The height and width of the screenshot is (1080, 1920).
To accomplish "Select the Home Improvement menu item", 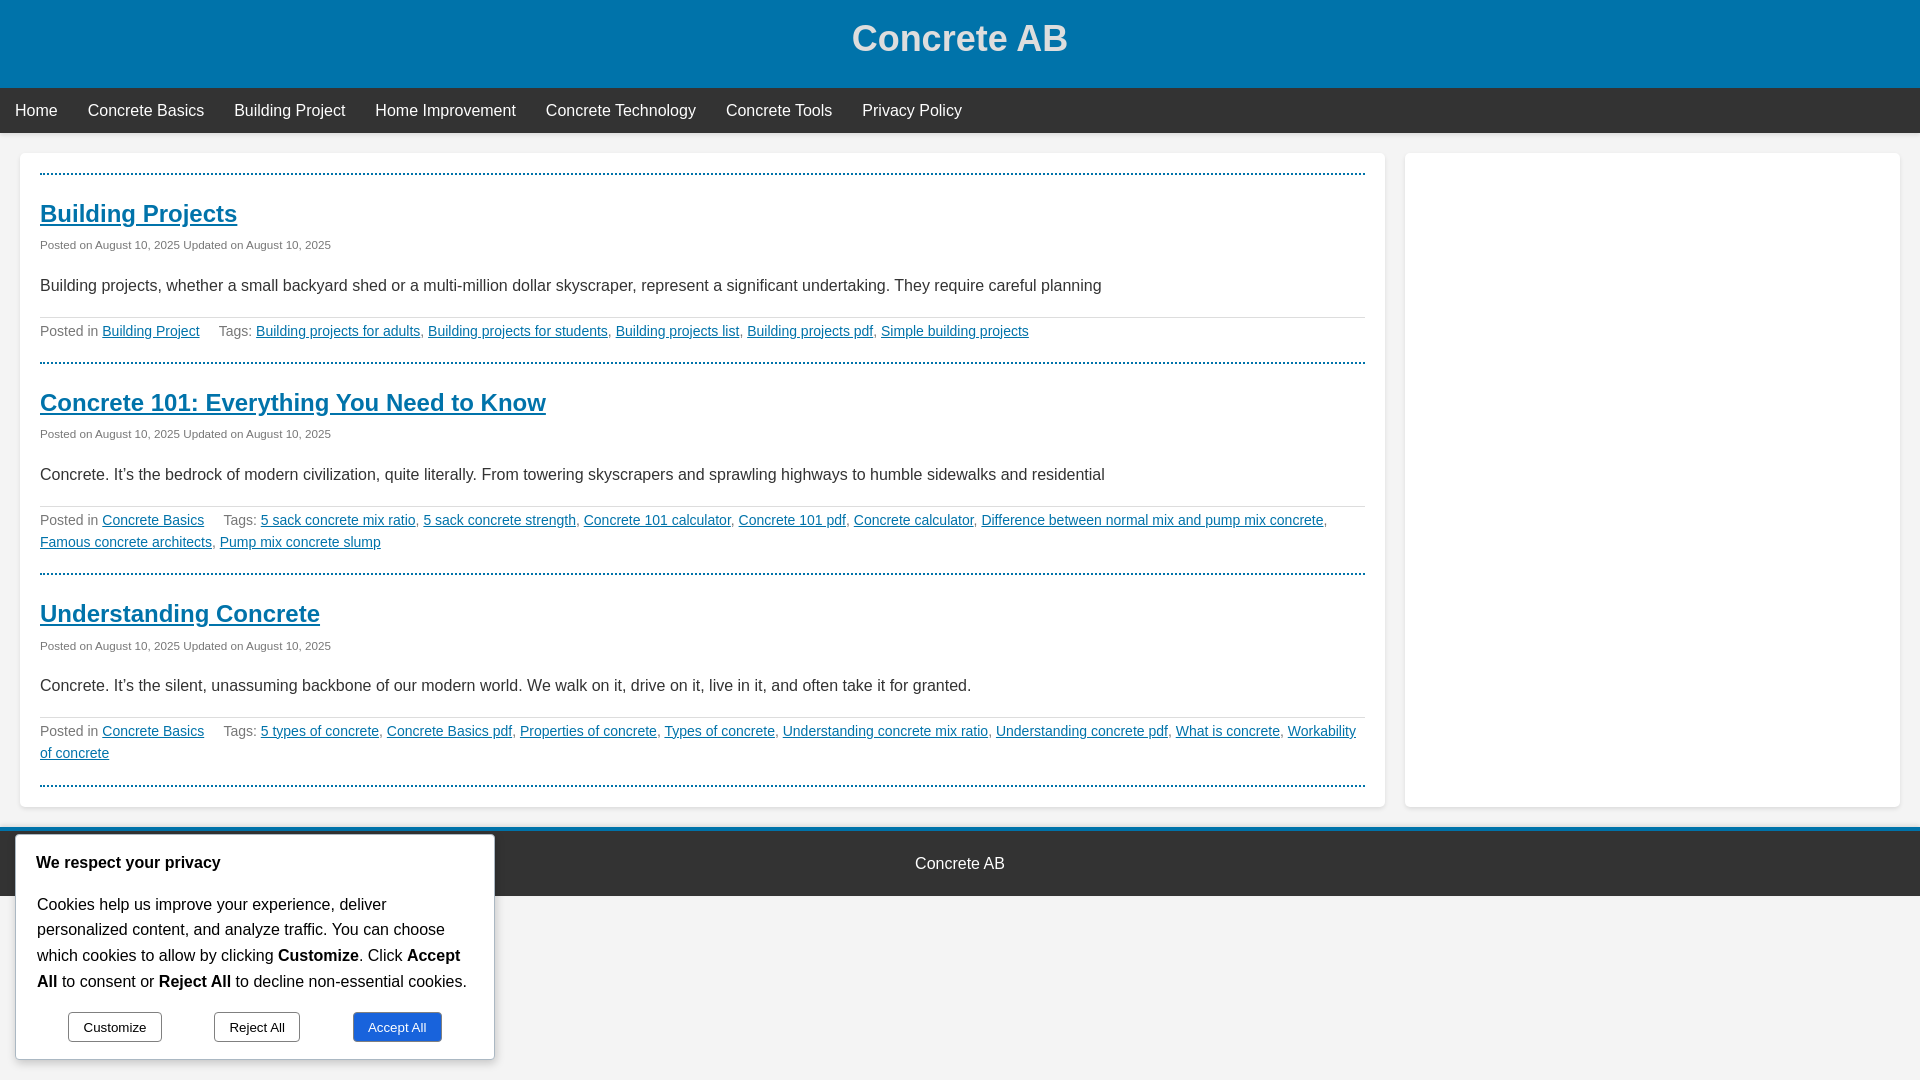I will (x=445, y=111).
